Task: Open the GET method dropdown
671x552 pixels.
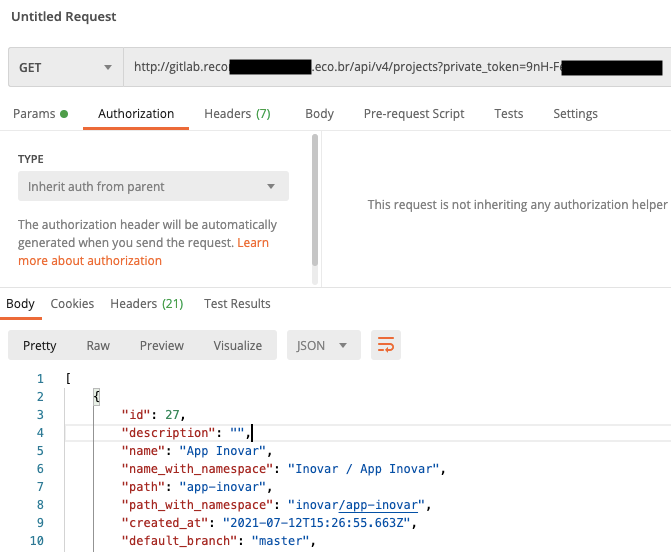Action: click(x=66, y=67)
